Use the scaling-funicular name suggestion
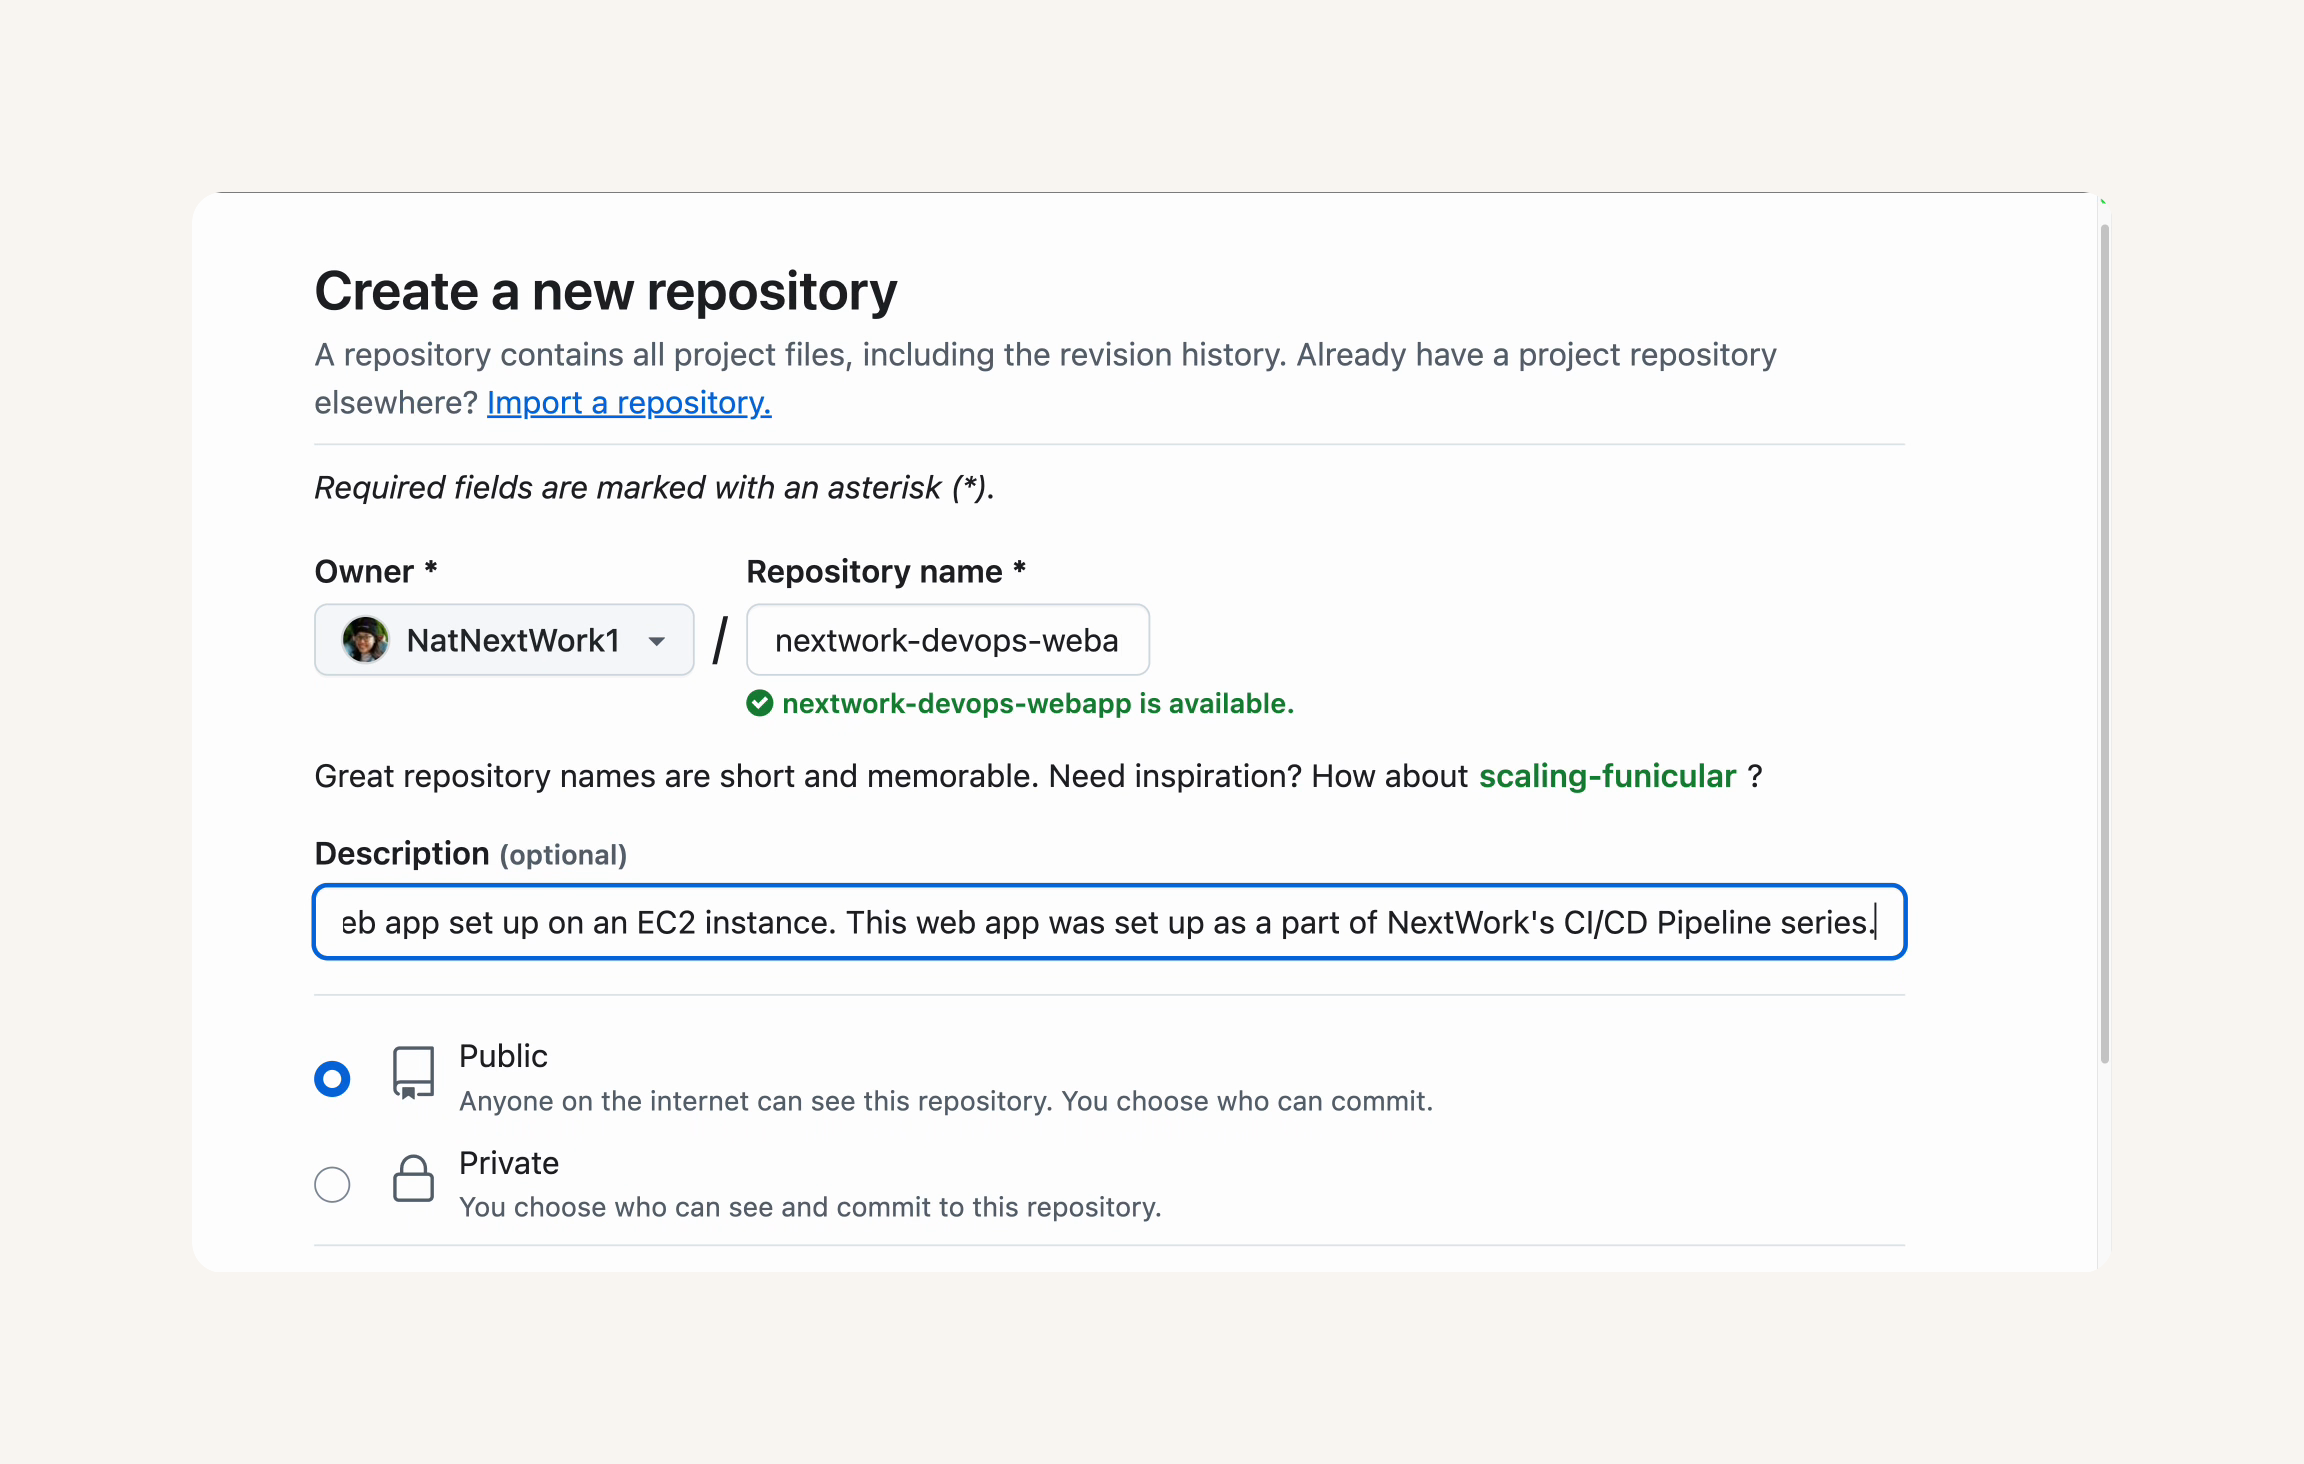 [1607, 777]
